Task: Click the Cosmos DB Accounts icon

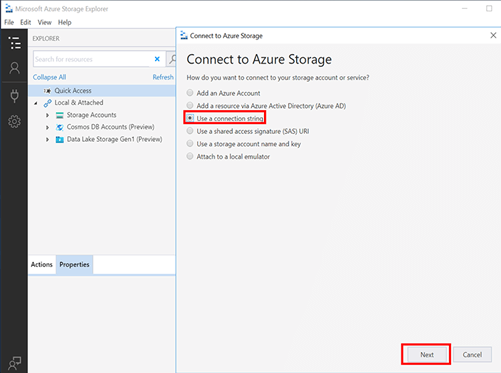Action: pyautogui.click(x=60, y=127)
